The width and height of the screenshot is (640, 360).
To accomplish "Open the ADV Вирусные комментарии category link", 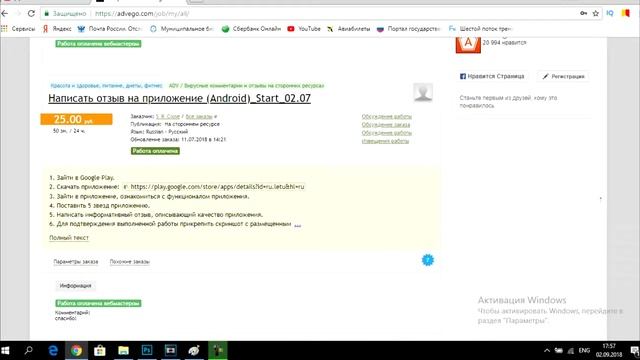I will point(247,86).
